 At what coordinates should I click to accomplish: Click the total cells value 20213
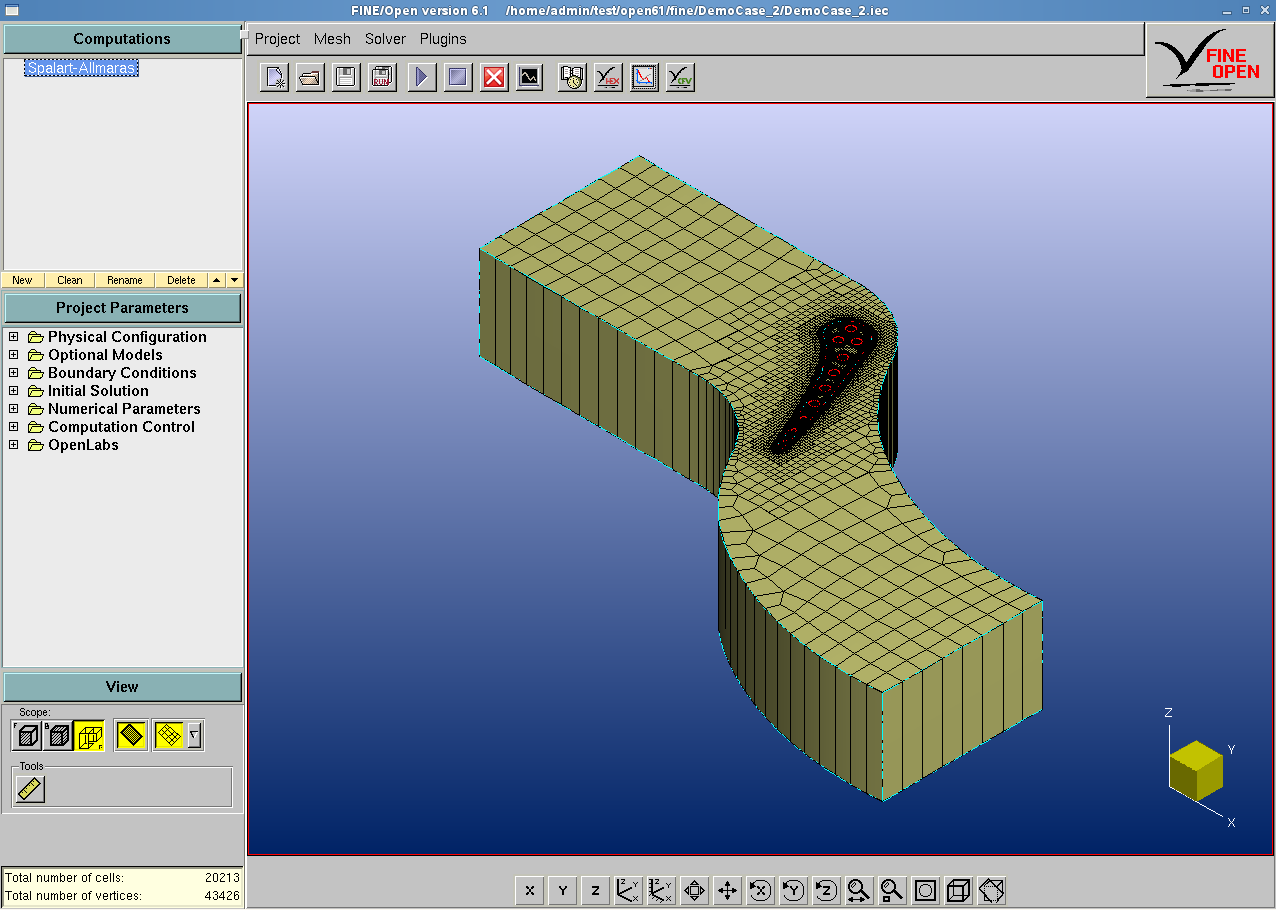click(222, 878)
